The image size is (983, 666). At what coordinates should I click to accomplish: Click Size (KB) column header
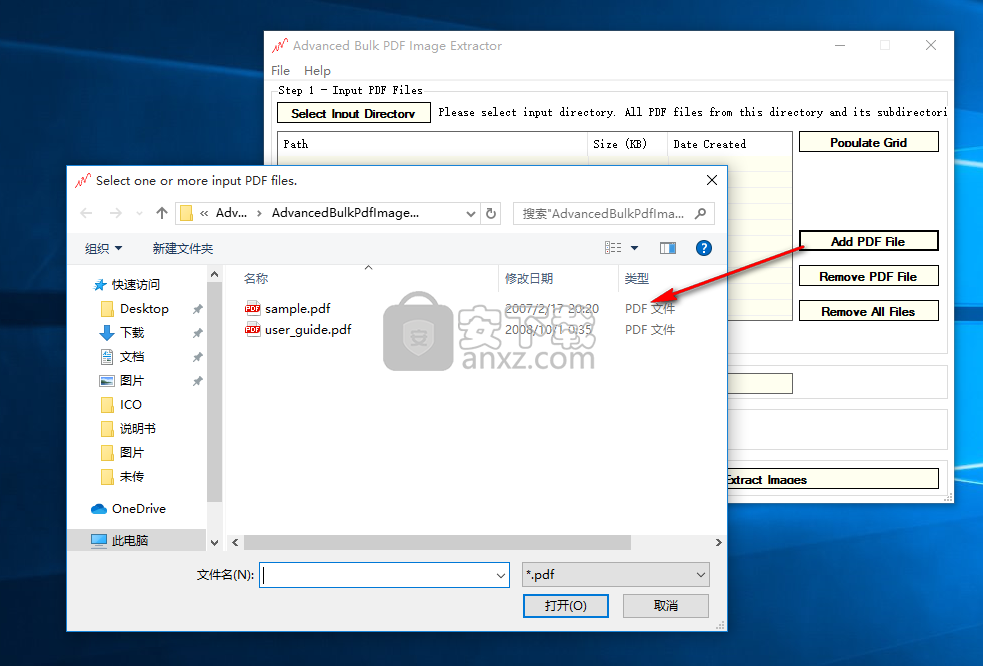(x=628, y=144)
